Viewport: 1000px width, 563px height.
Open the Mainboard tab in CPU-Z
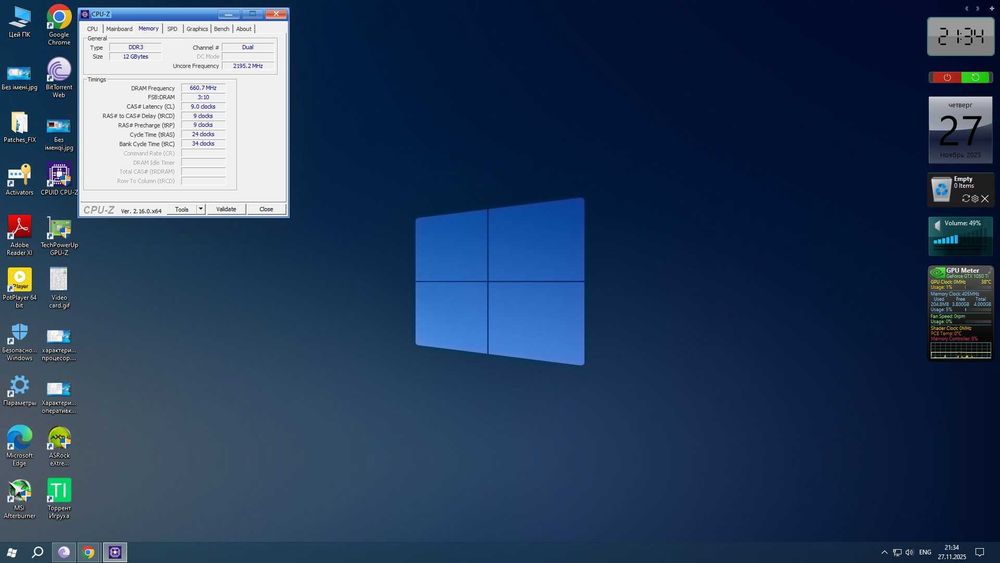coord(119,29)
